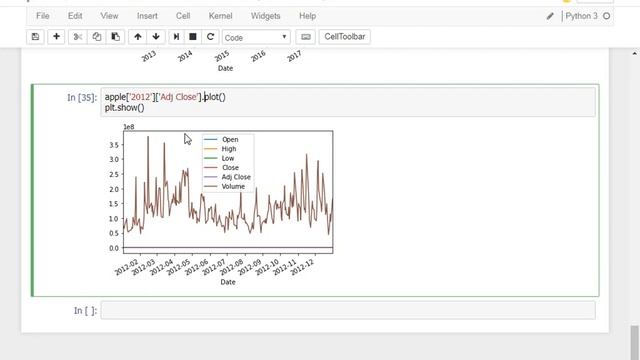The height and width of the screenshot is (360, 640).
Task: Click the pencil edit mode indicator
Action: click(x=550, y=16)
